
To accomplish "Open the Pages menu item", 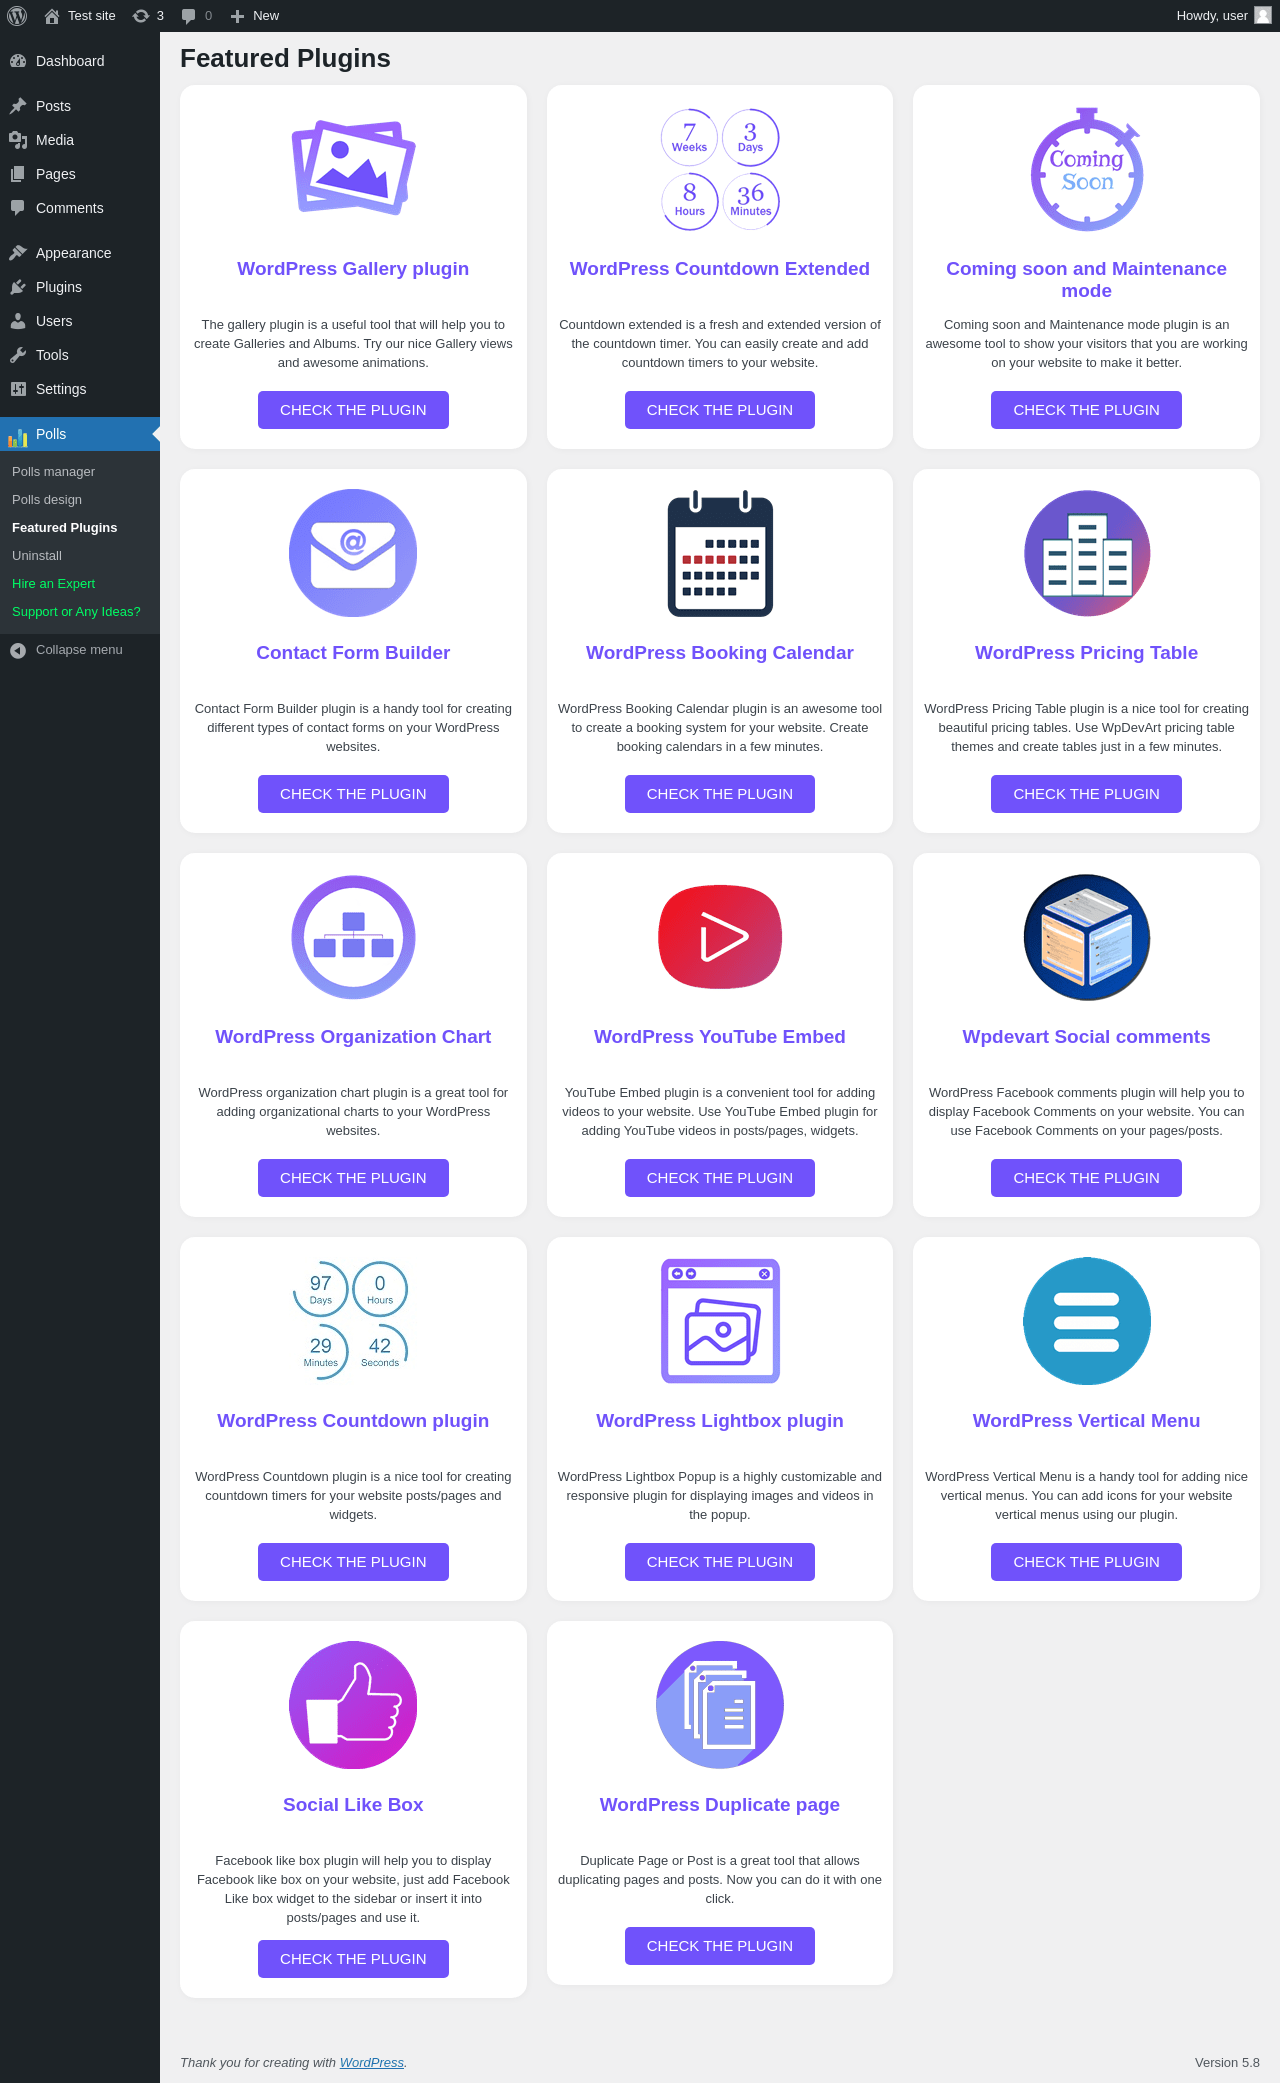I will [x=80, y=174].
